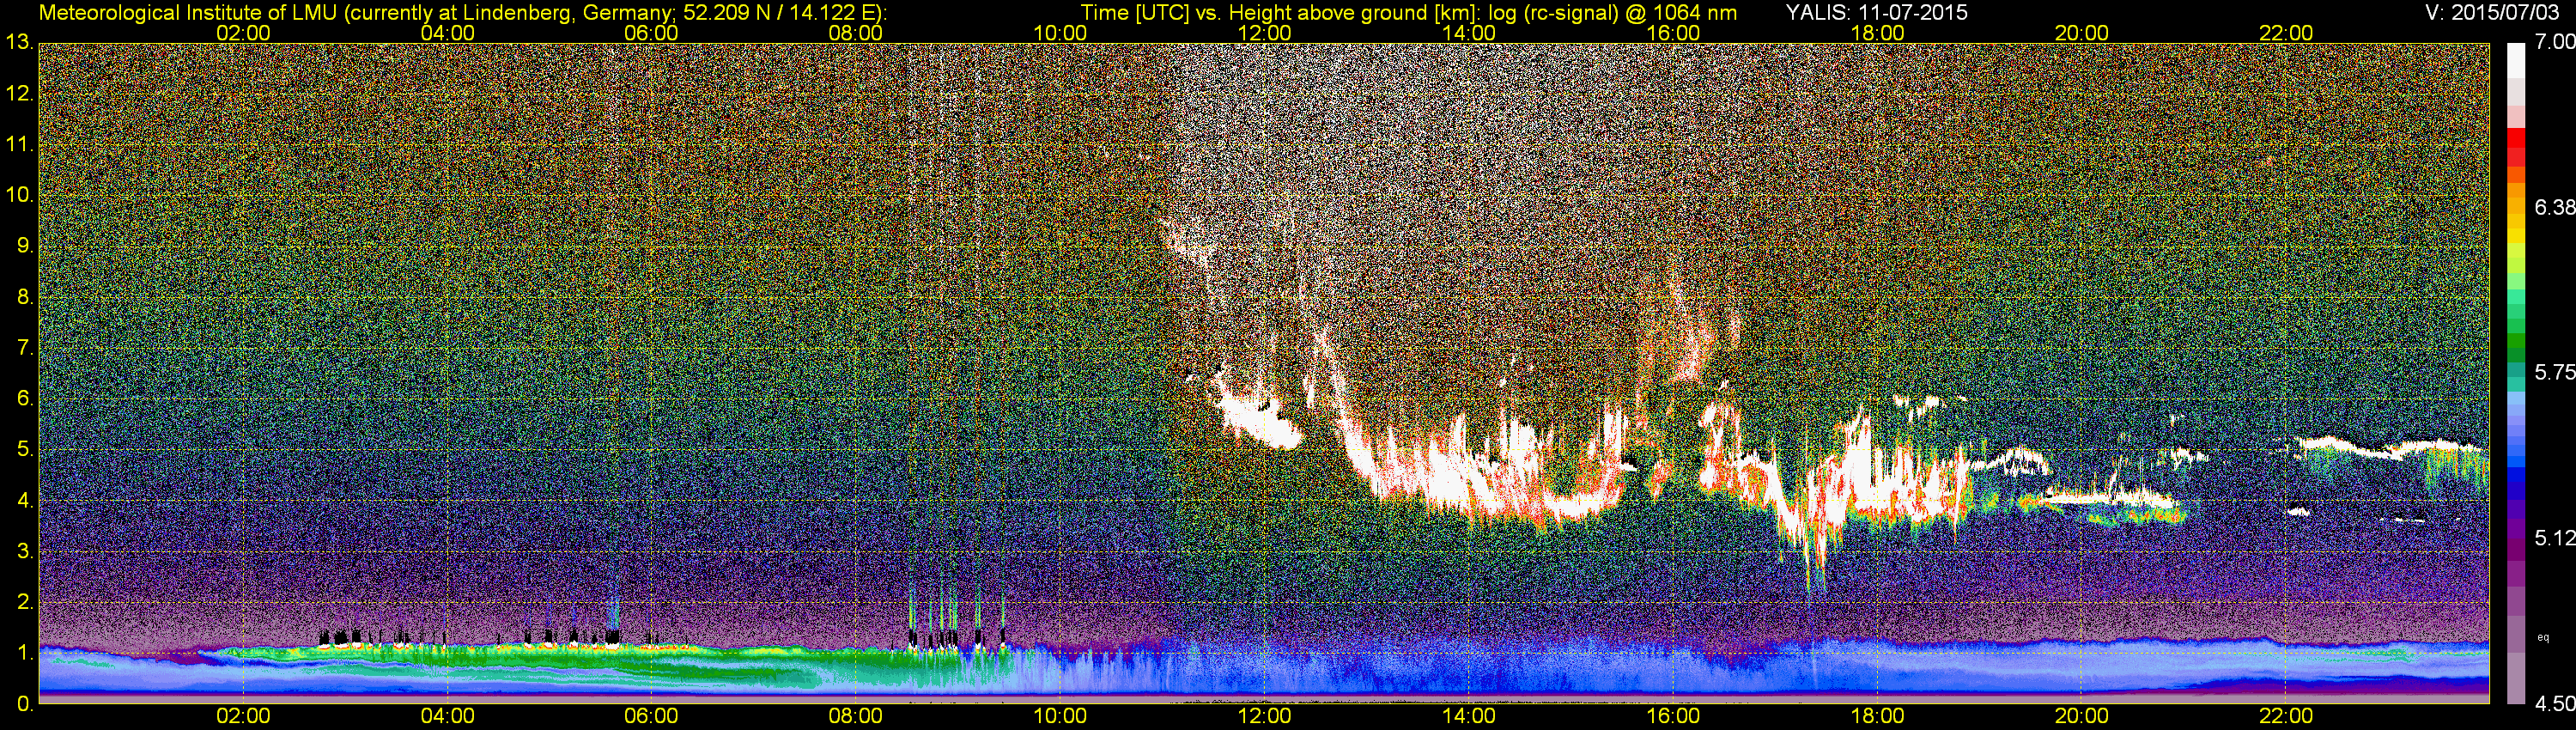
Task: Click the 9. height axis label
Action: pyautogui.click(x=25, y=246)
